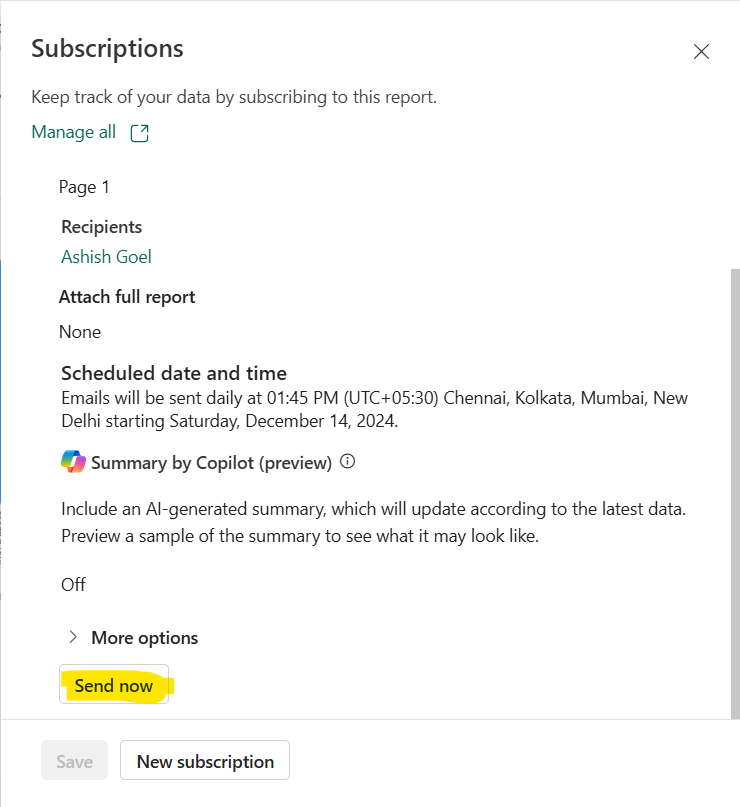Create a New subscription
This screenshot has height=807, width=740.
[x=204, y=760]
